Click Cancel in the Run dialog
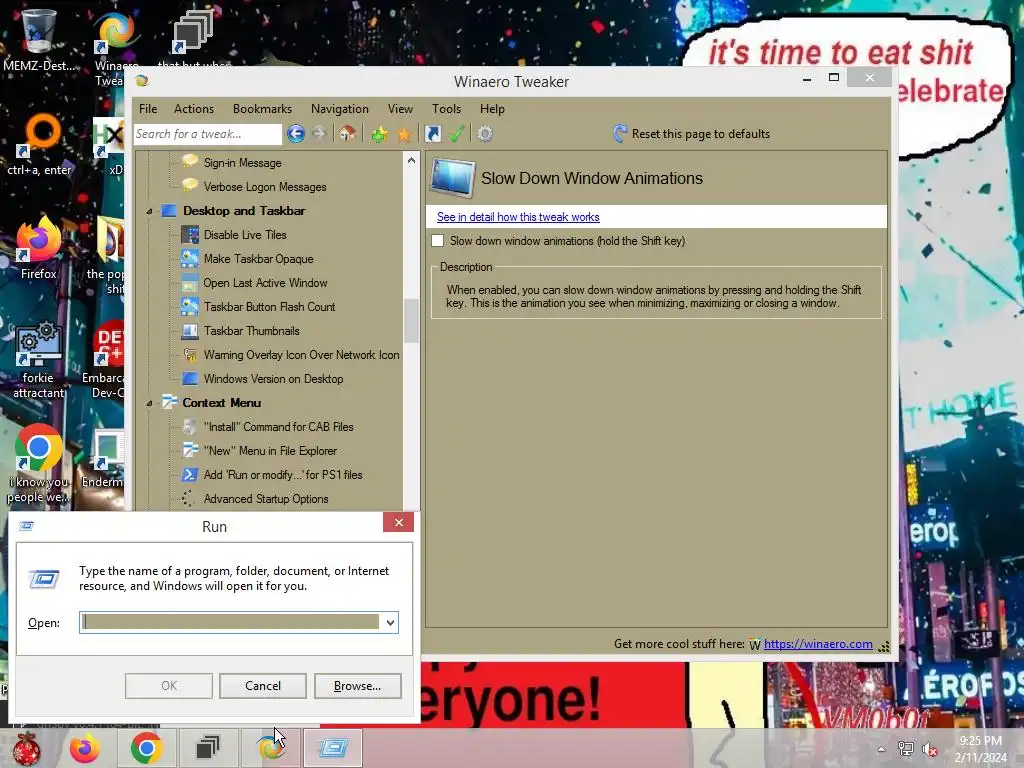Image resolution: width=1024 pixels, height=768 pixels. click(x=263, y=686)
